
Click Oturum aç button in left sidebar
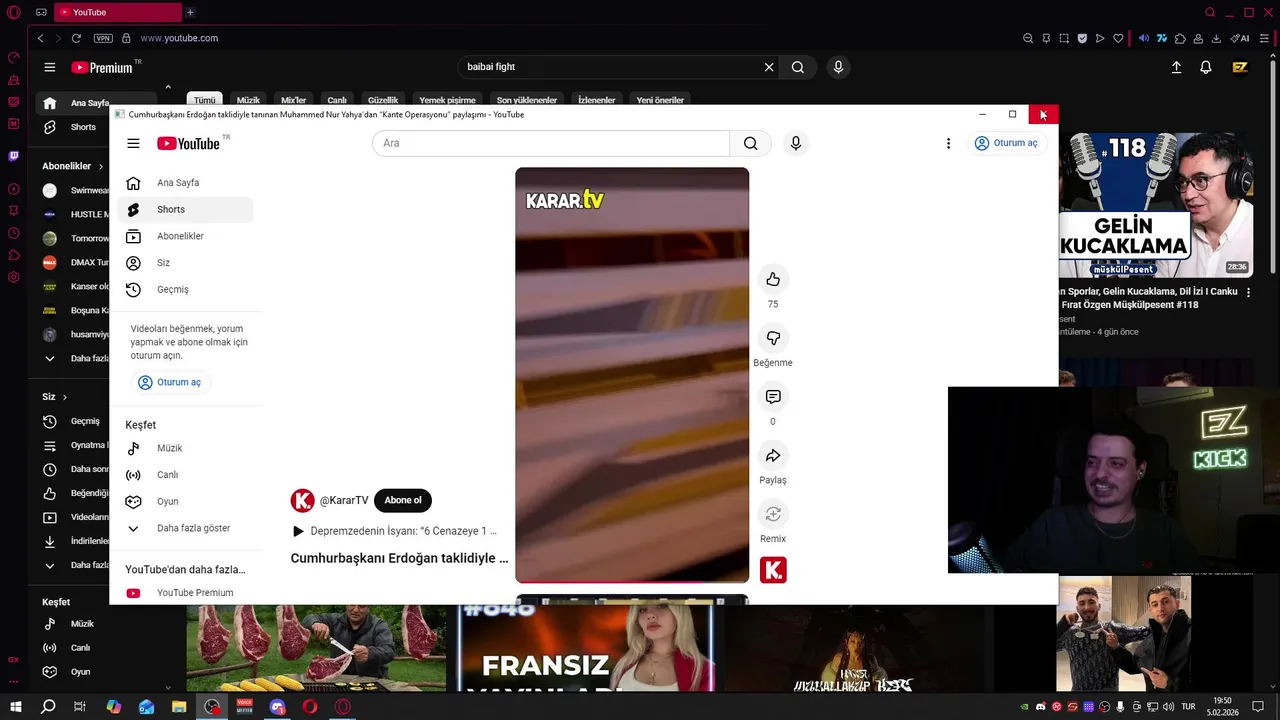[169, 382]
